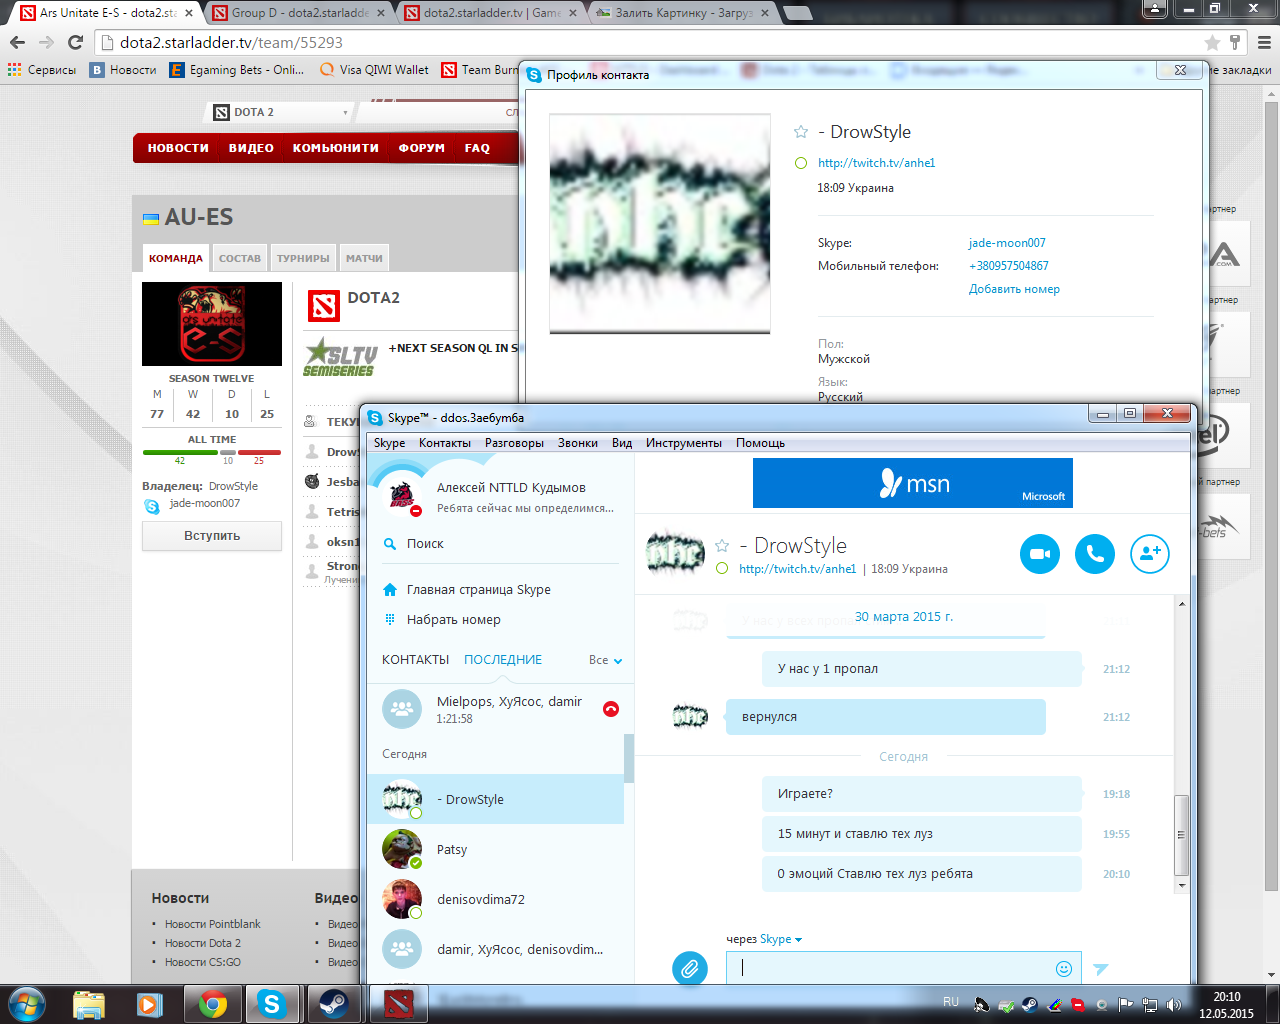Click 'Добавить номер' in the contact profile
This screenshot has width=1280, height=1024.
(x=1014, y=289)
